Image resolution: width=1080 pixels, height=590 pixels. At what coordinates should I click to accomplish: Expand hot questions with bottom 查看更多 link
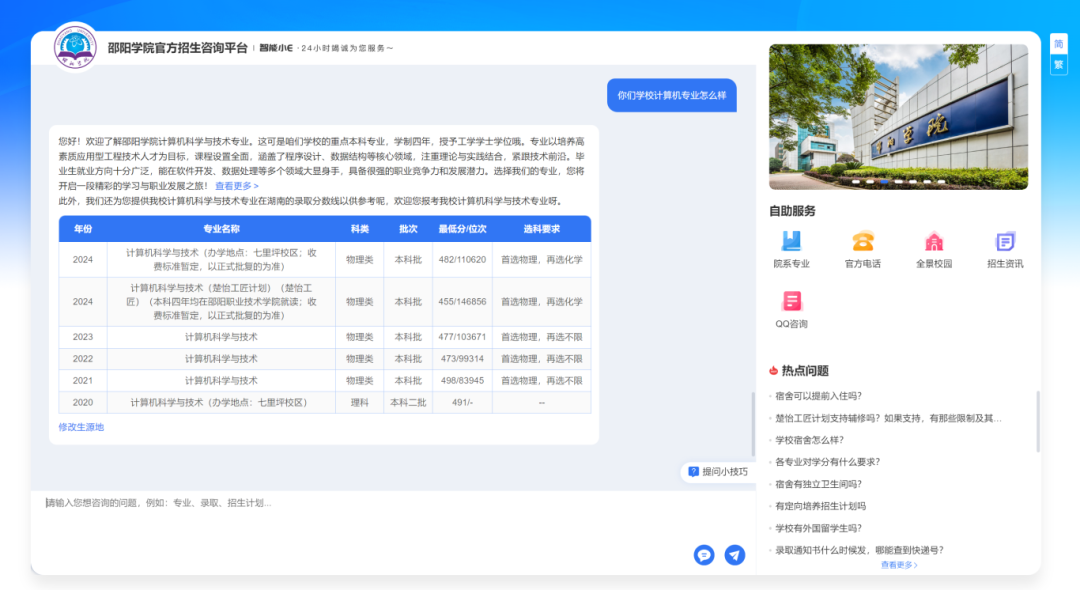[898, 565]
